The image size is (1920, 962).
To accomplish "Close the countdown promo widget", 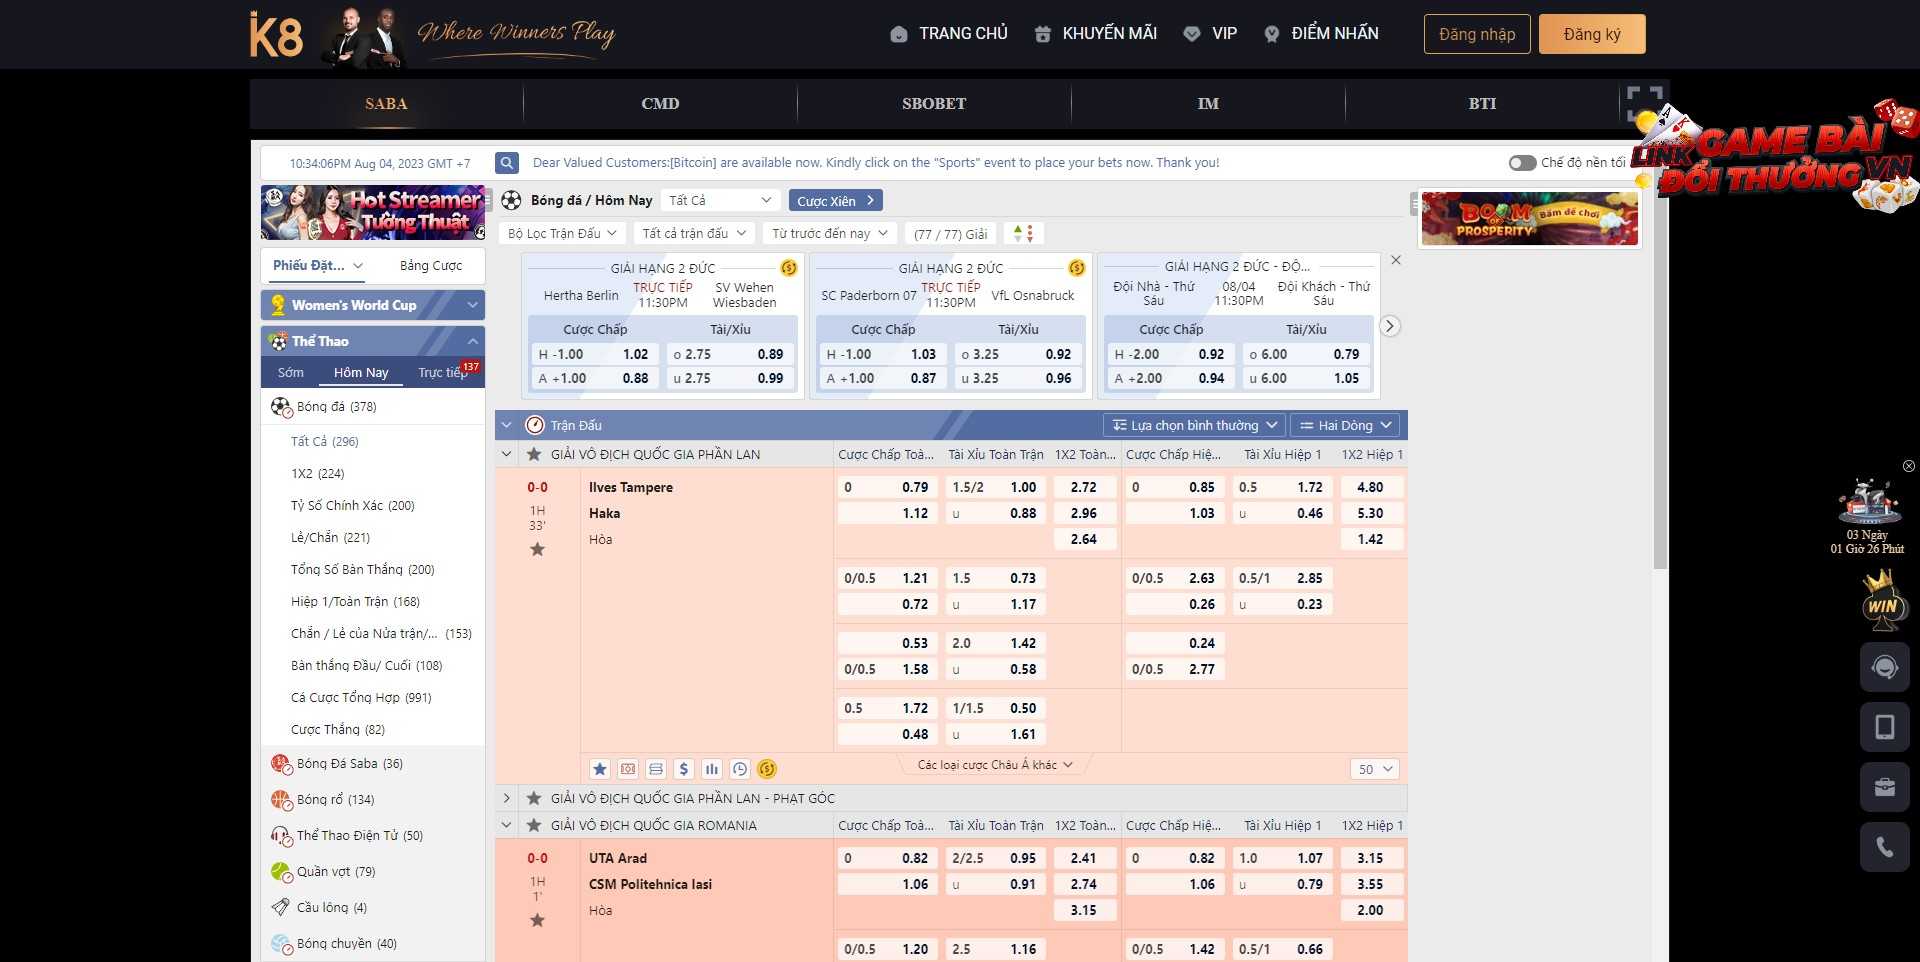I will 1908,466.
